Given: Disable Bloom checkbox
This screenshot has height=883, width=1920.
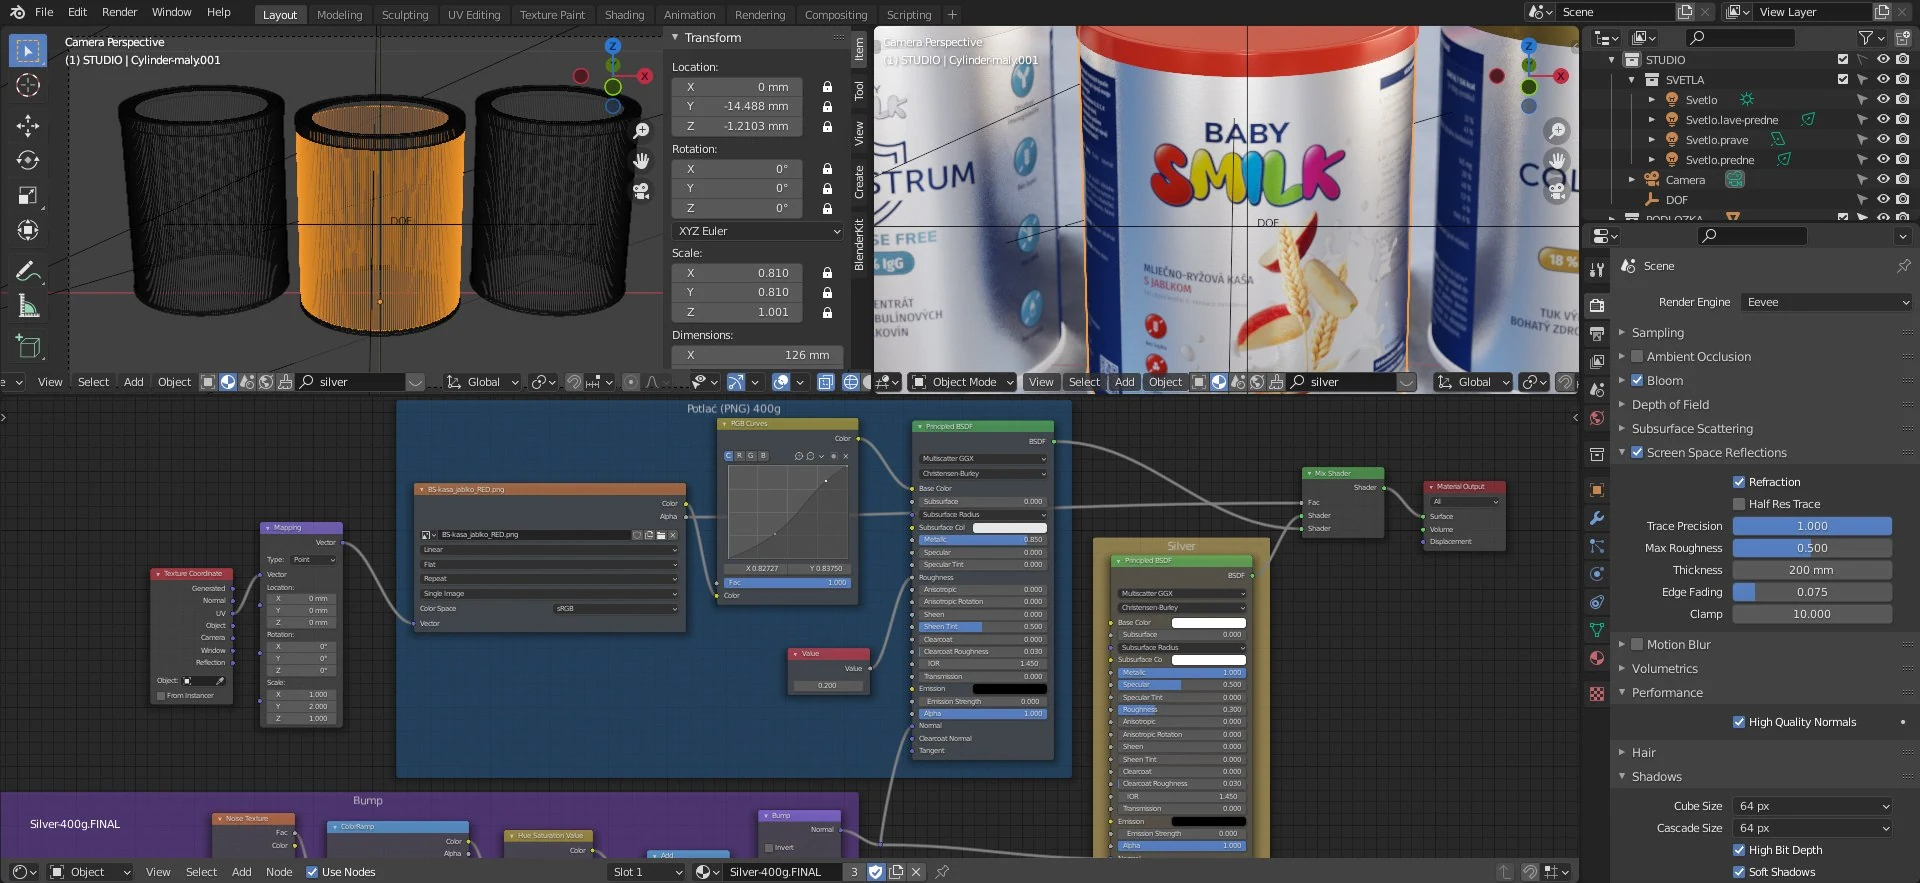Looking at the screenshot, I should coord(1637,380).
